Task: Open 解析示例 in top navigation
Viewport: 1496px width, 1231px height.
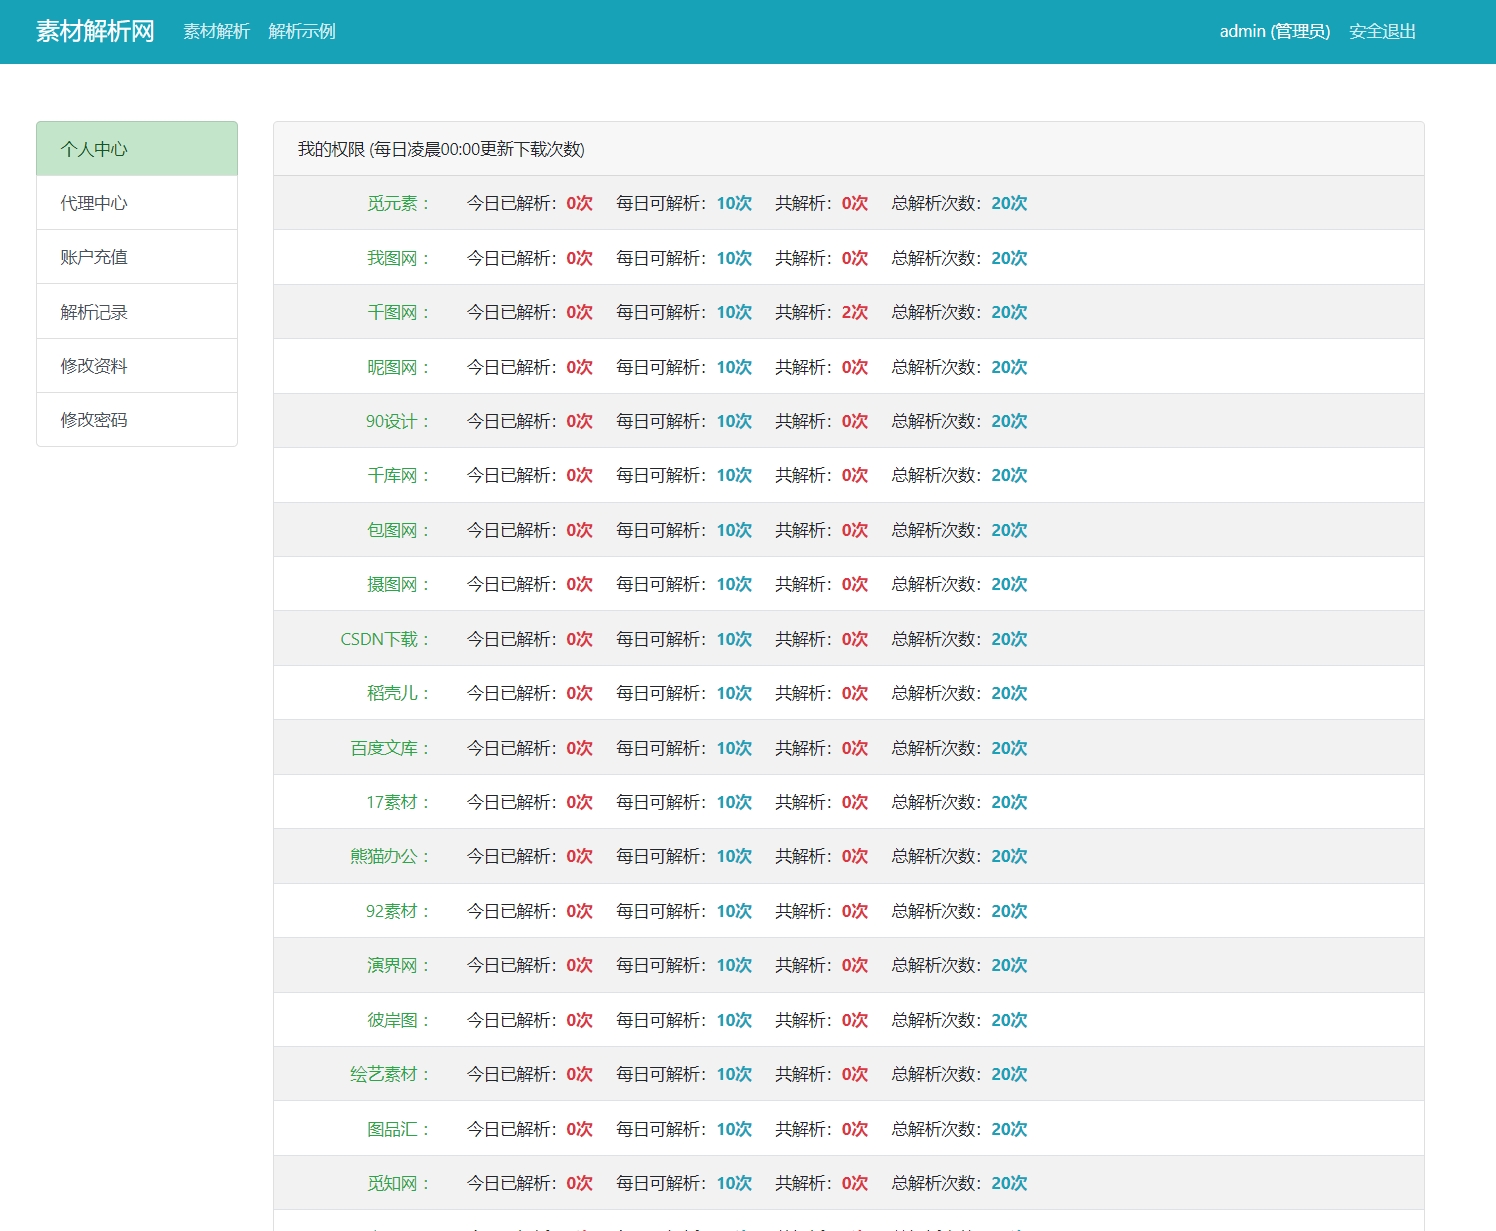Action: point(302,31)
